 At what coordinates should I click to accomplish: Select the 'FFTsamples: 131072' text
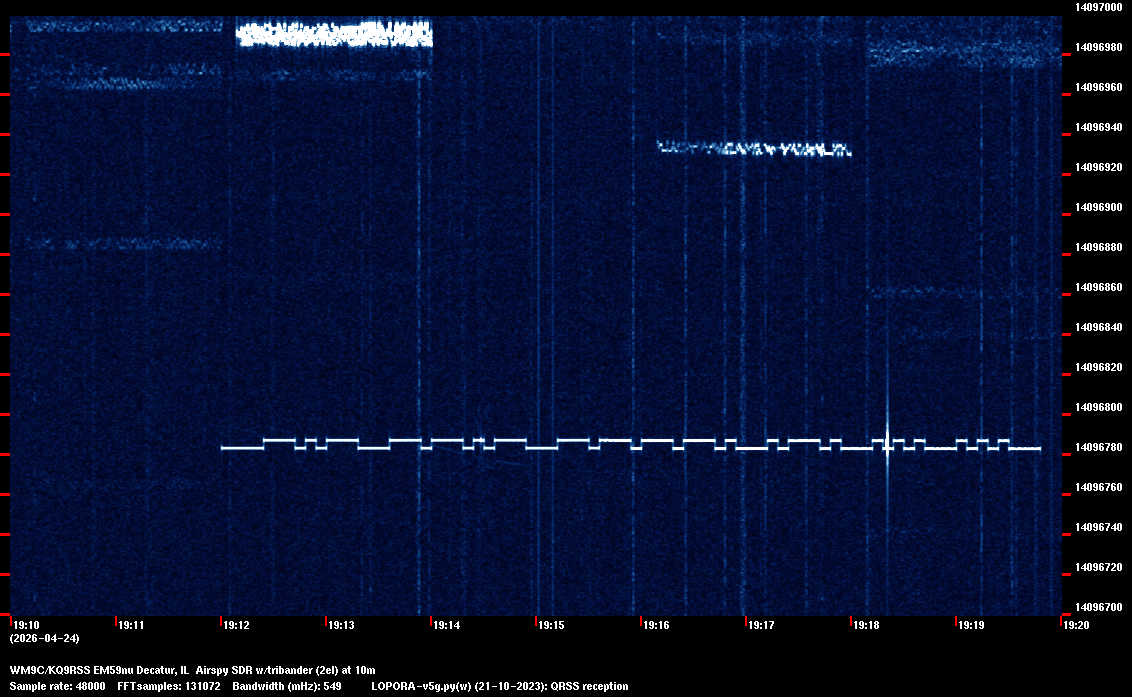(x=169, y=686)
